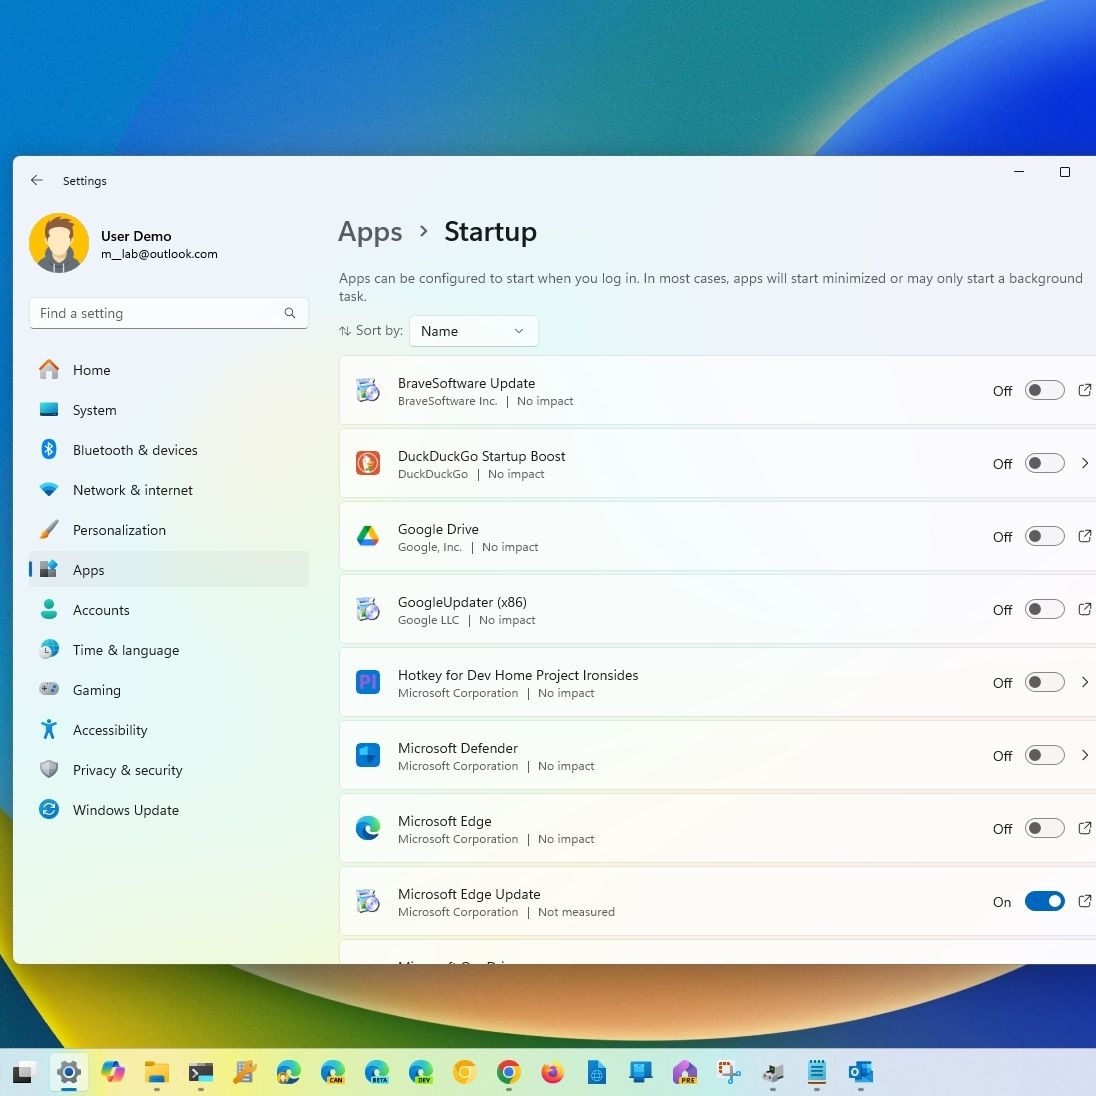Enable BraveSoftware Update startup toggle

(1044, 390)
